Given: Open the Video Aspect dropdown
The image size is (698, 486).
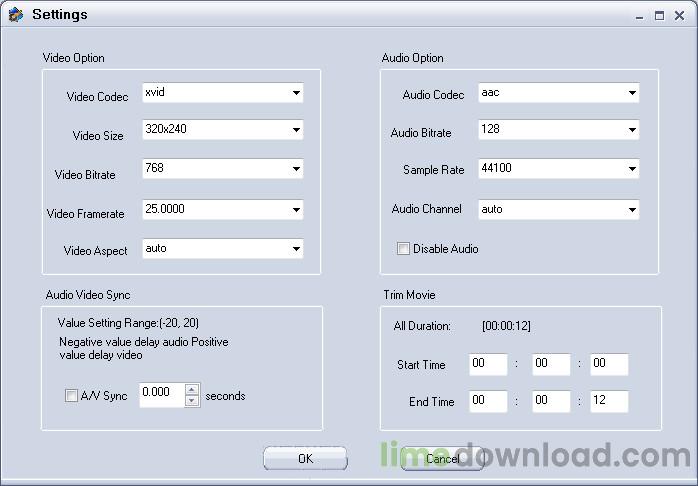Looking at the screenshot, I should pyautogui.click(x=223, y=249).
